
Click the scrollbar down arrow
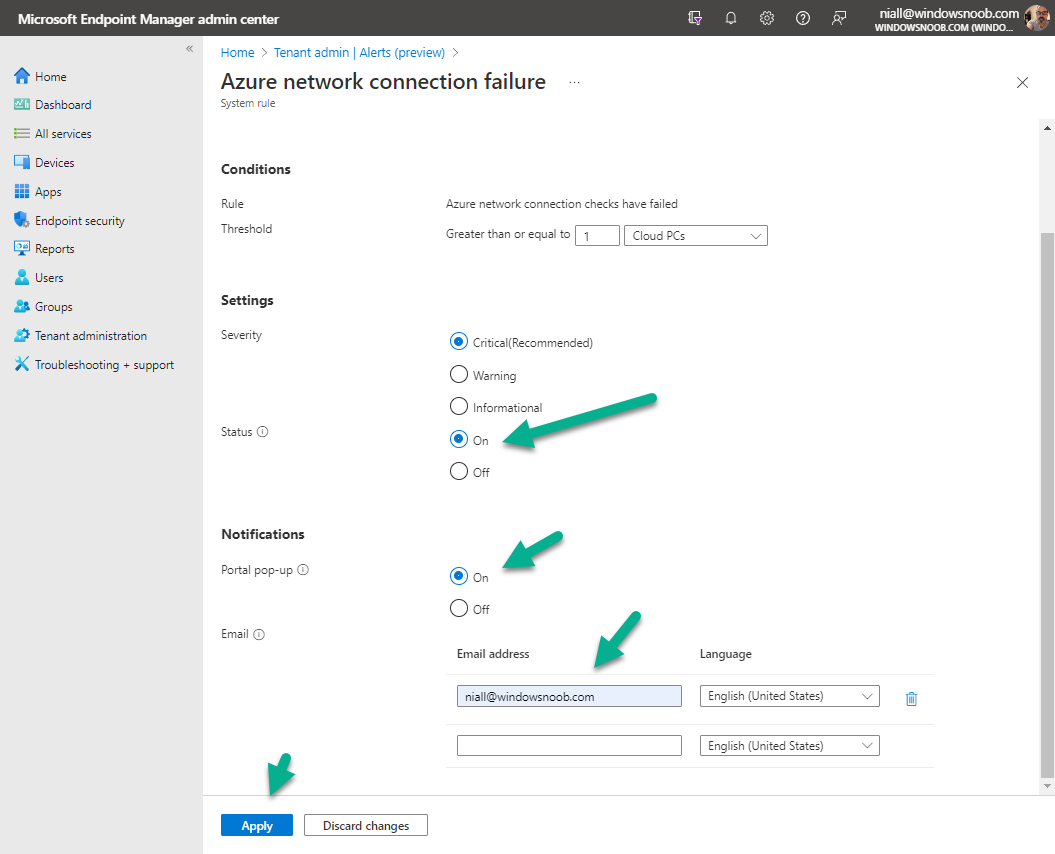click(x=1047, y=785)
